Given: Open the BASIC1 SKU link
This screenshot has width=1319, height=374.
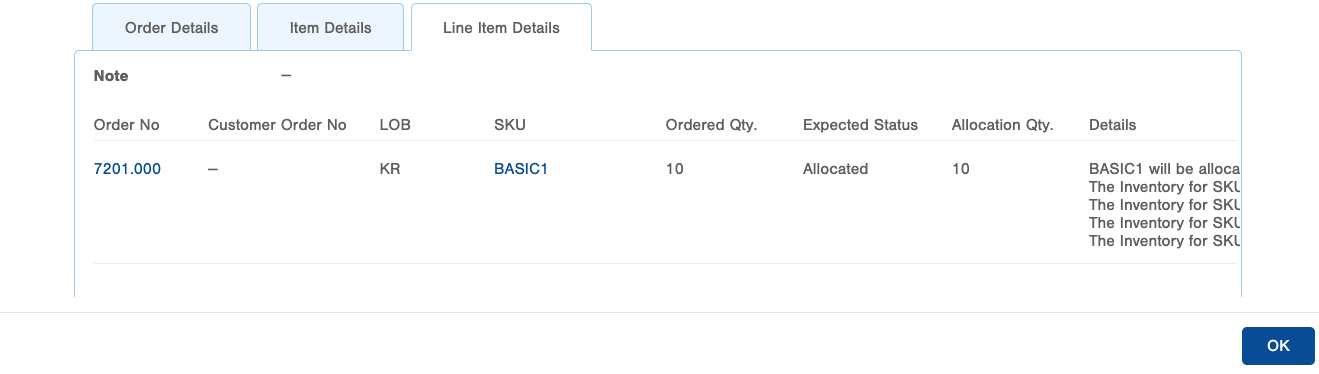Looking at the screenshot, I should pos(521,169).
